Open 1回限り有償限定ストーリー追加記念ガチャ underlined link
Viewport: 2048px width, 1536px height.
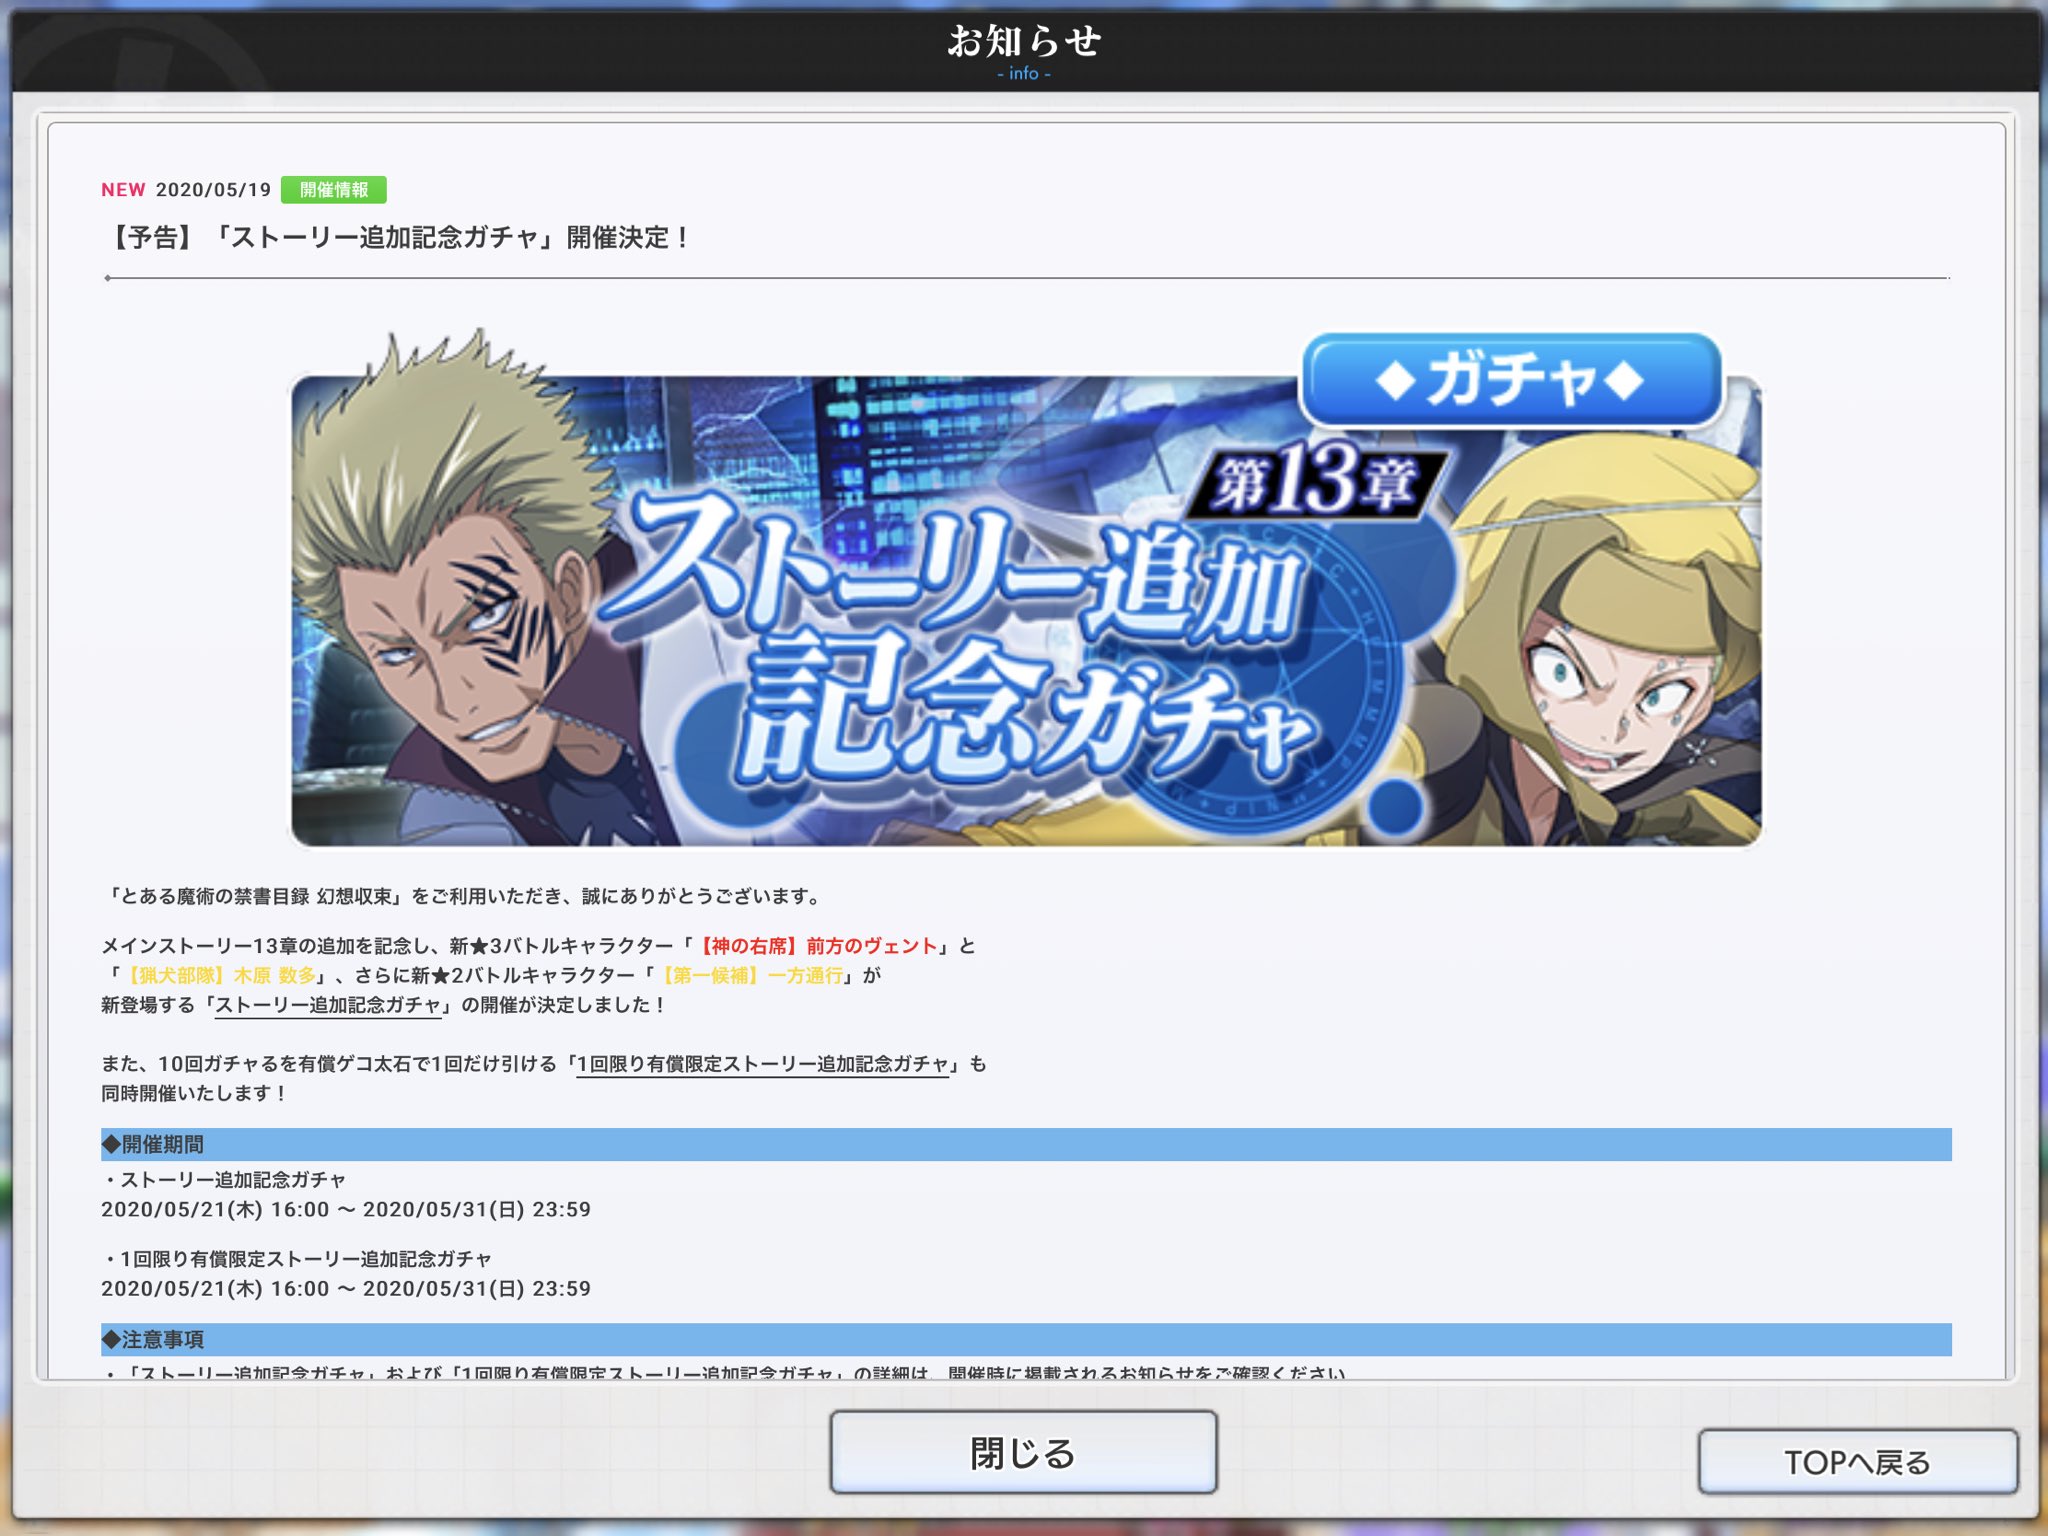click(x=762, y=1064)
